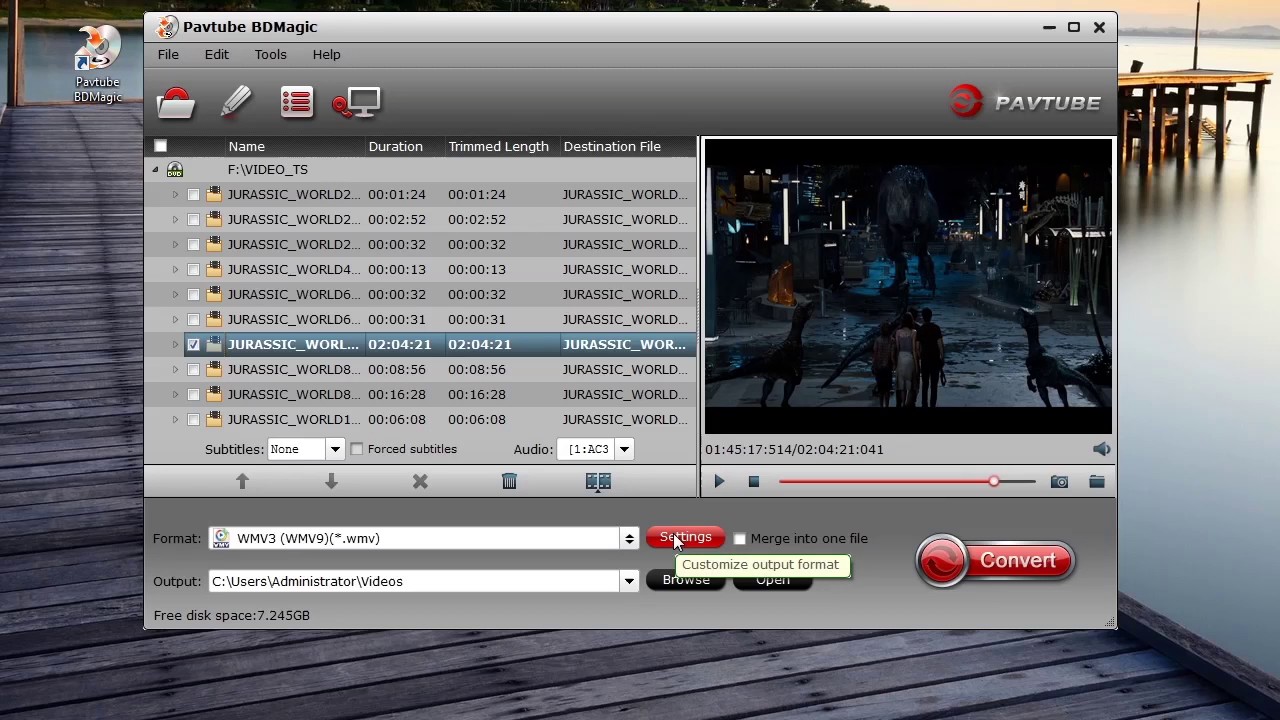The height and width of the screenshot is (720, 1280).
Task: Click the movie icon of the 00:00:13 title
Action: (214, 270)
